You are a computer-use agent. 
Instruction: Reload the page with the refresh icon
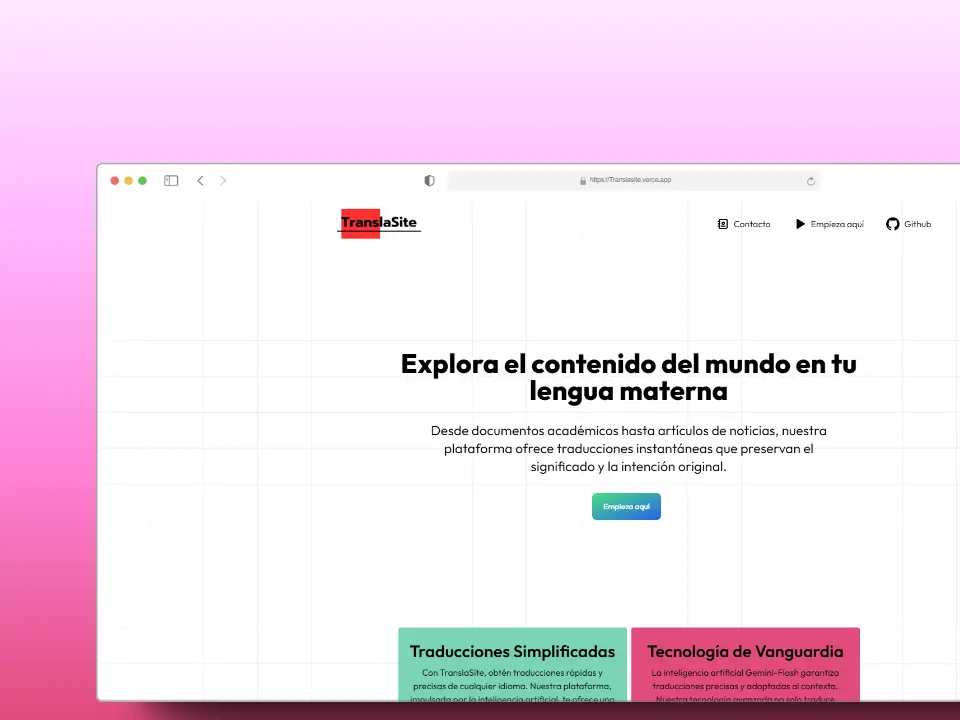tap(811, 181)
